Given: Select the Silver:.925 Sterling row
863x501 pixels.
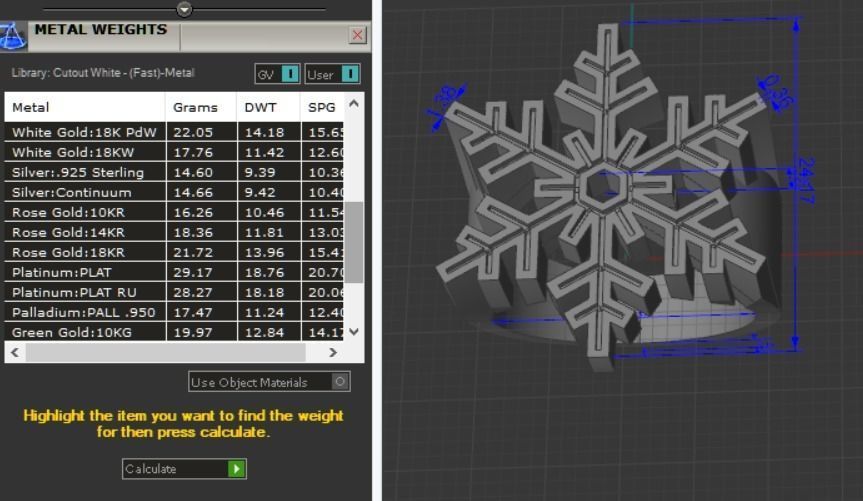Looking at the screenshot, I should point(174,172).
